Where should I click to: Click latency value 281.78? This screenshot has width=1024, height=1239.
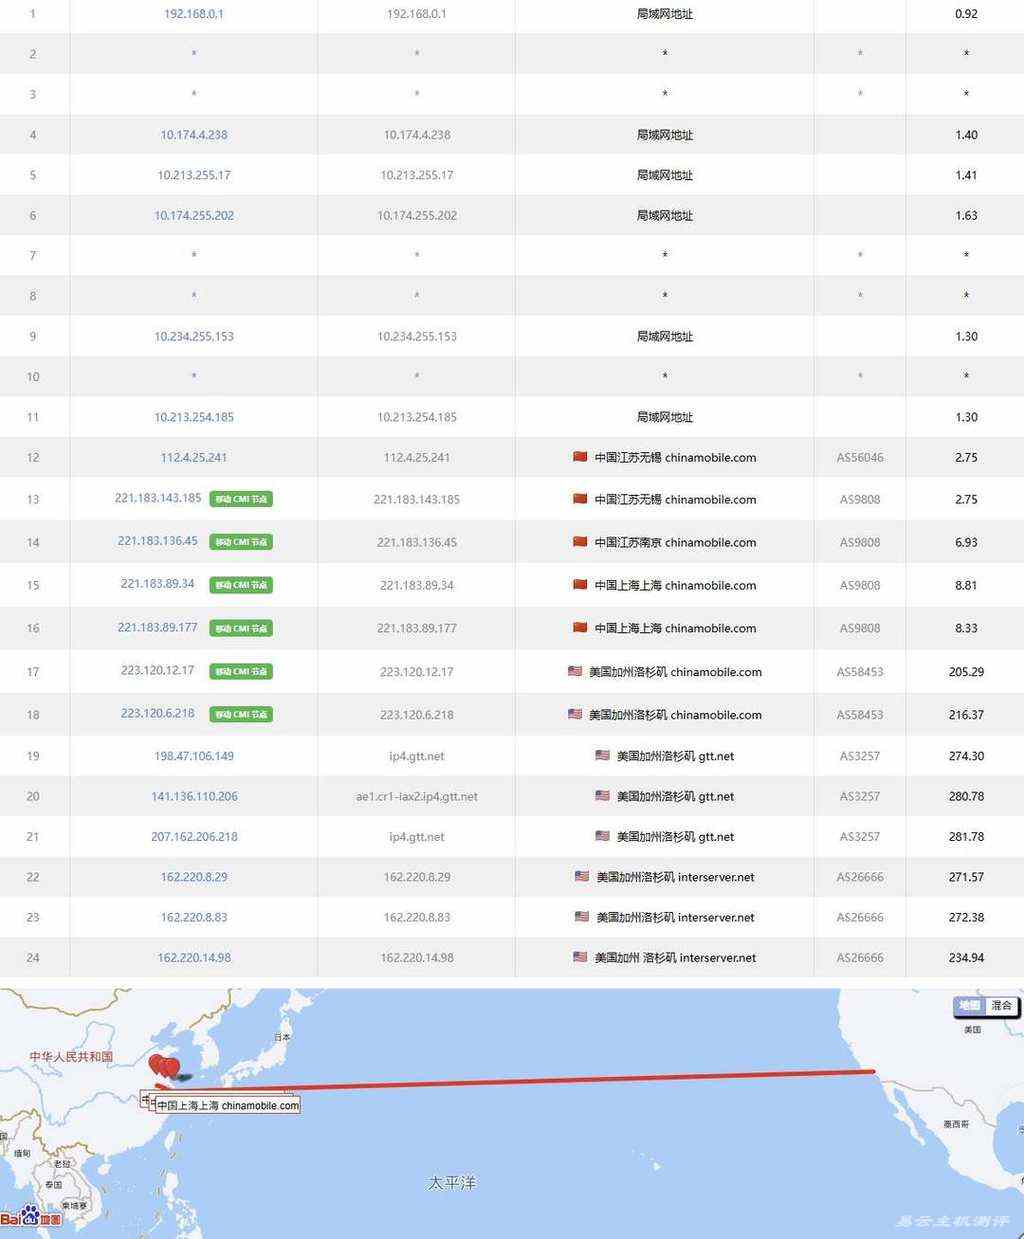click(x=966, y=836)
